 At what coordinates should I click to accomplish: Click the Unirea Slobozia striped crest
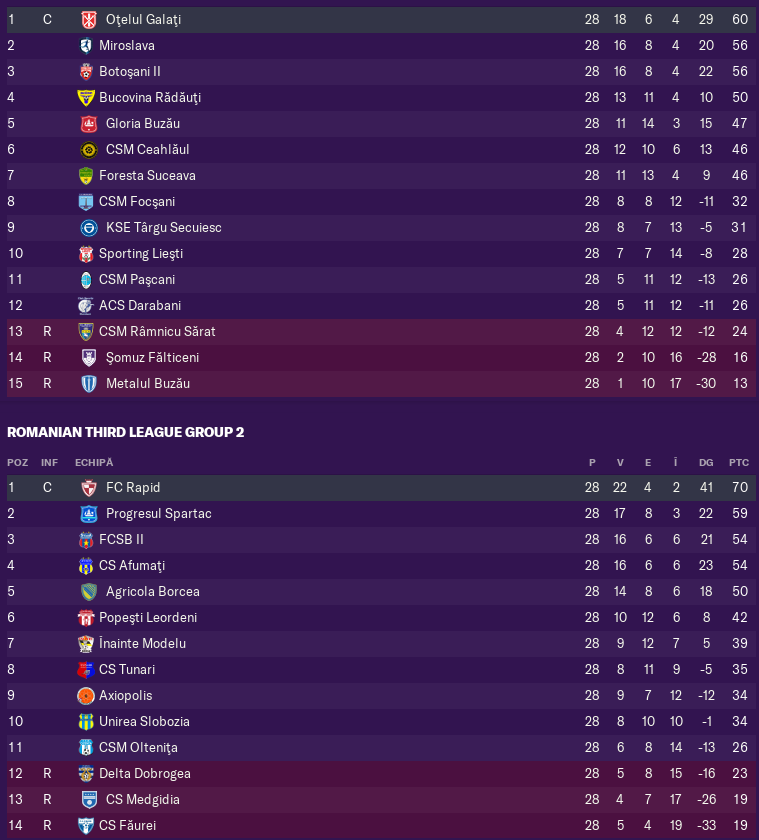click(86, 722)
